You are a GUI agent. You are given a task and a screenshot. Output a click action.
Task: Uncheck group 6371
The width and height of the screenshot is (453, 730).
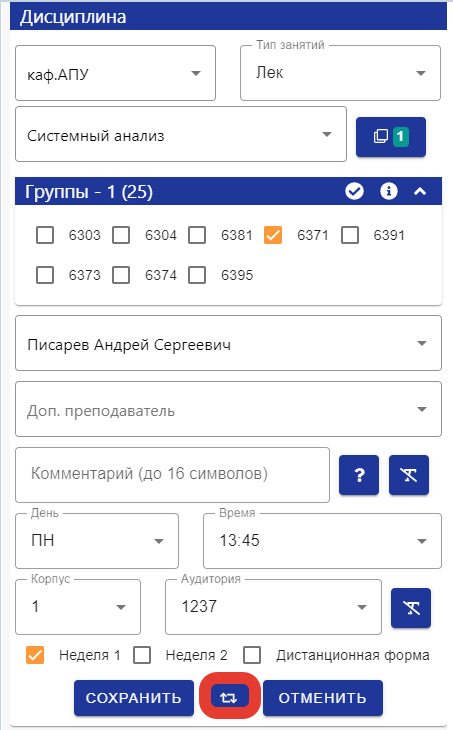coord(273,235)
